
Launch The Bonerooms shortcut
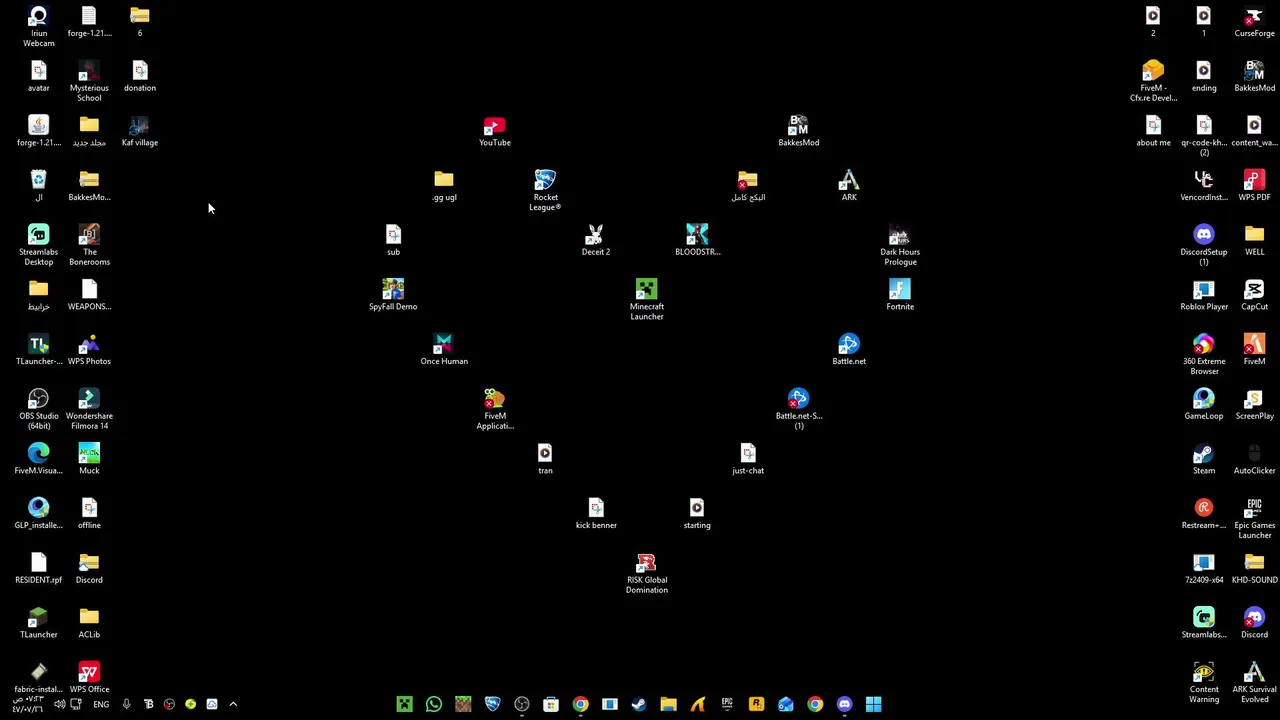click(x=89, y=245)
